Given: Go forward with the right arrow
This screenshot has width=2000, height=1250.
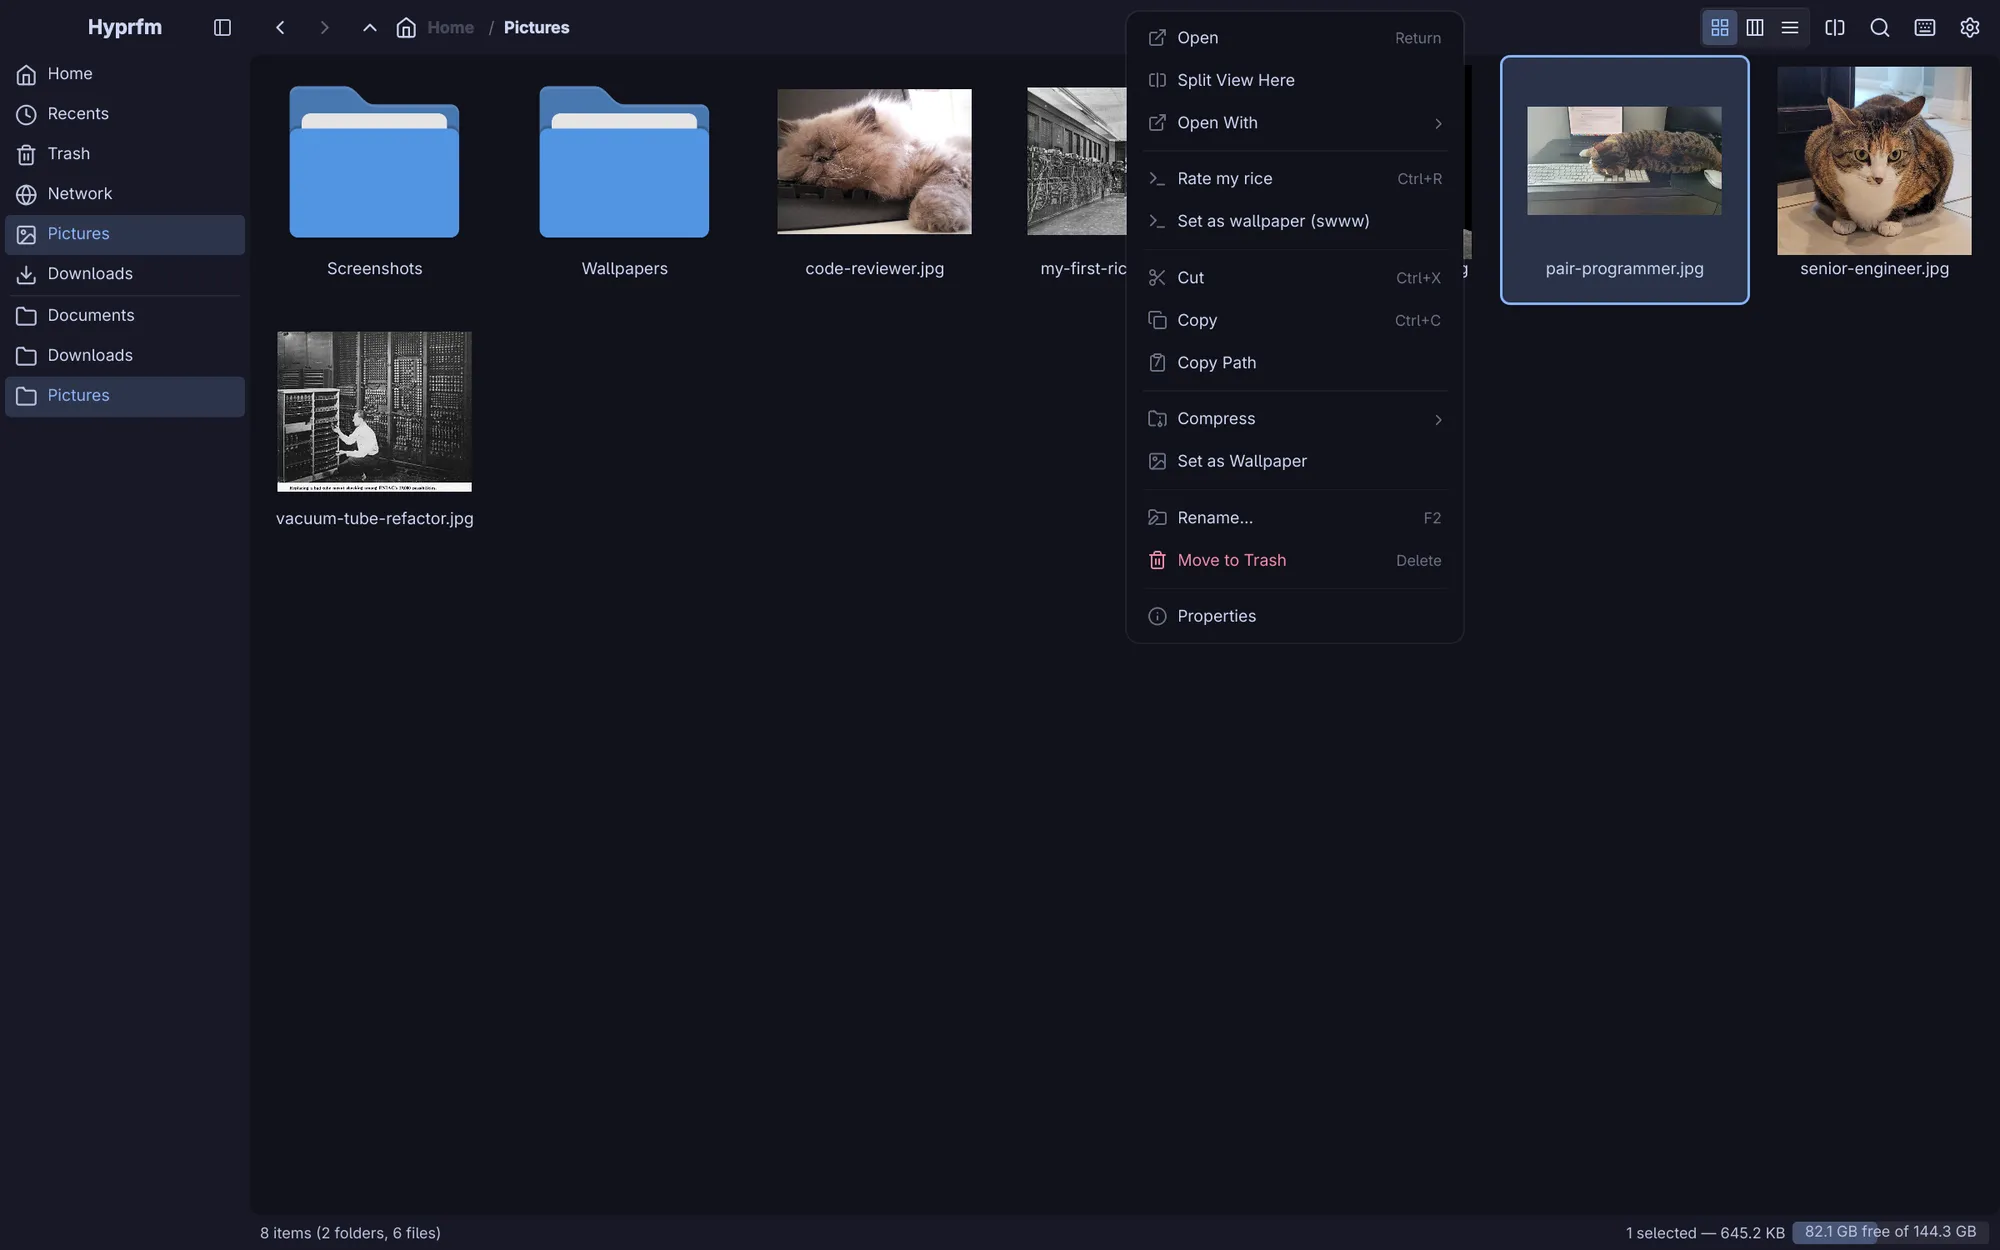Looking at the screenshot, I should point(324,28).
